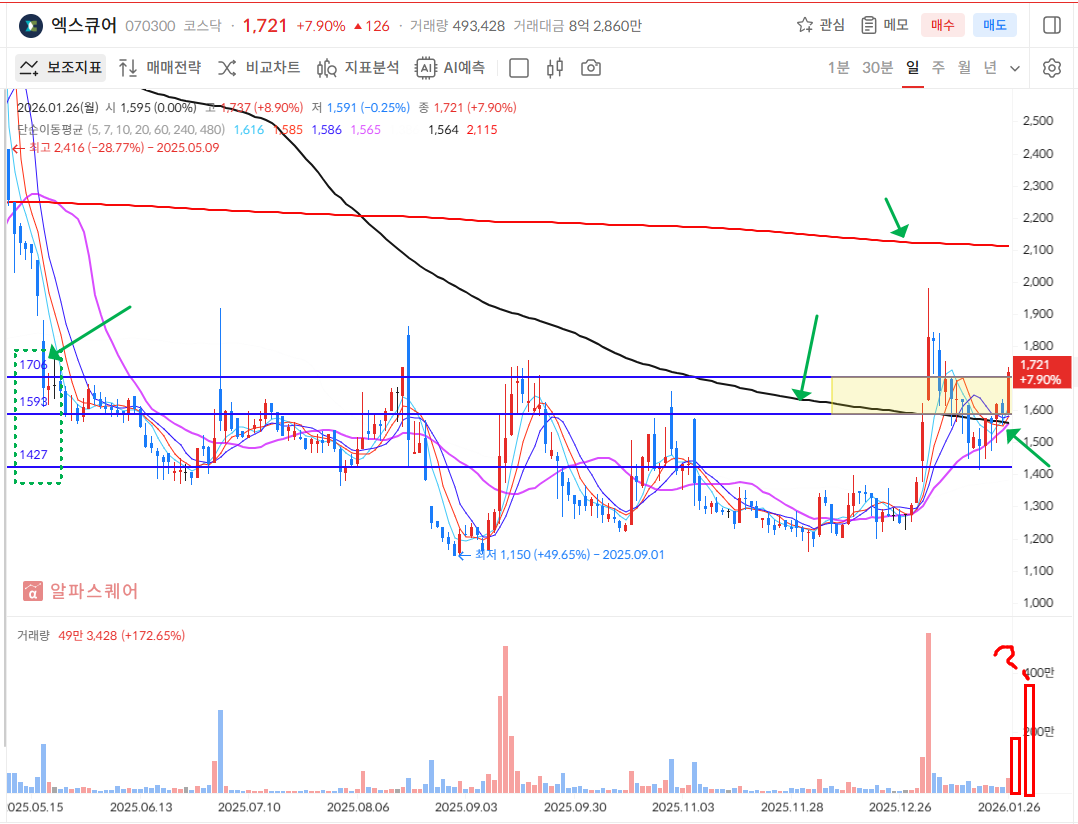Open AI예측 prediction tool

[451, 68]
